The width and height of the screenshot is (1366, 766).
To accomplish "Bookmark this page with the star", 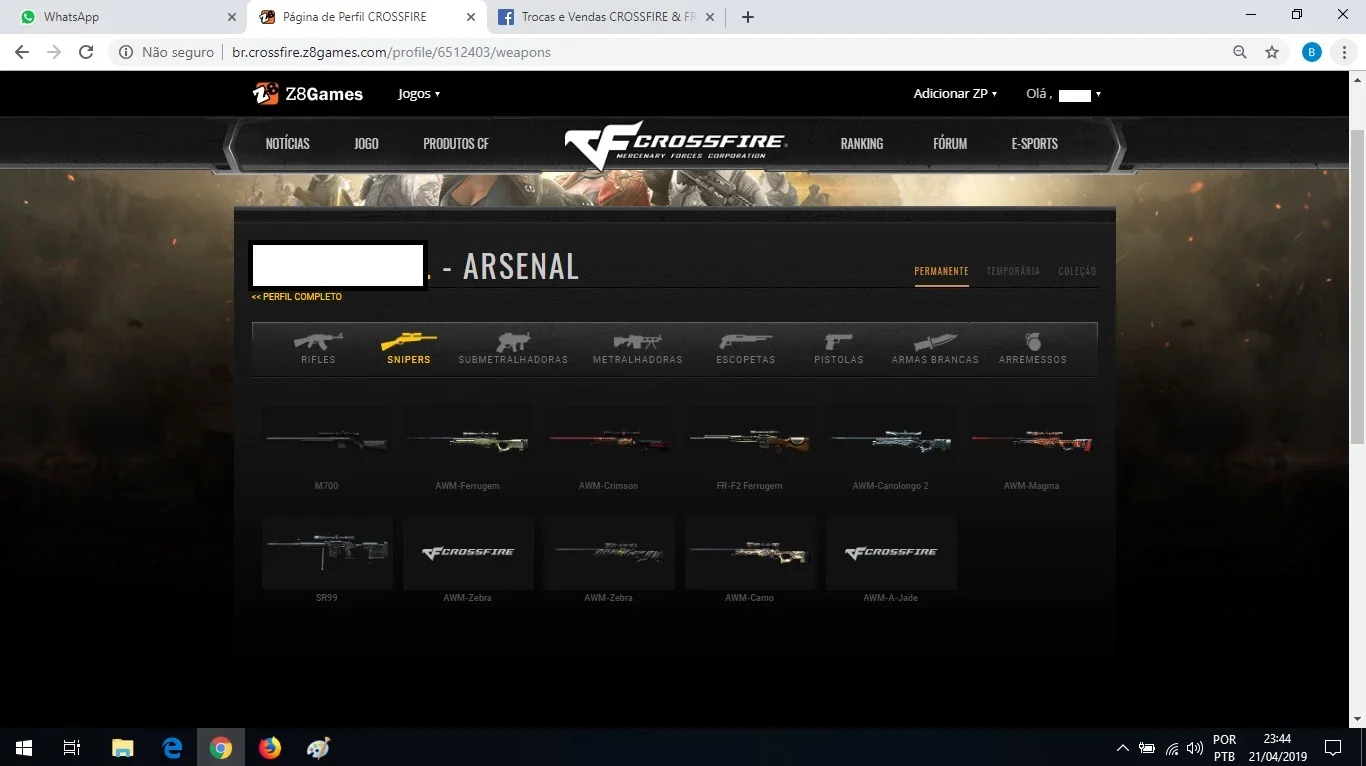I will coord(1272,52).
